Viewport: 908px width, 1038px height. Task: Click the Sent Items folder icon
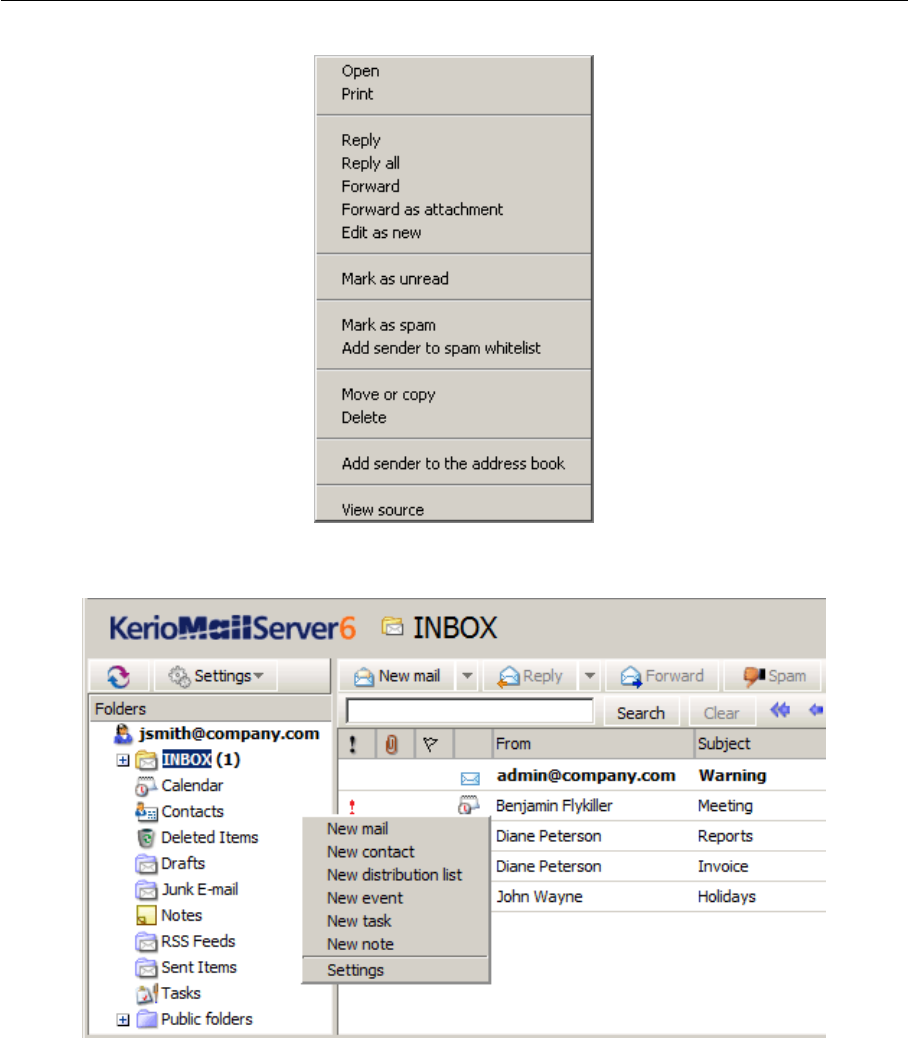click(146, 968)
